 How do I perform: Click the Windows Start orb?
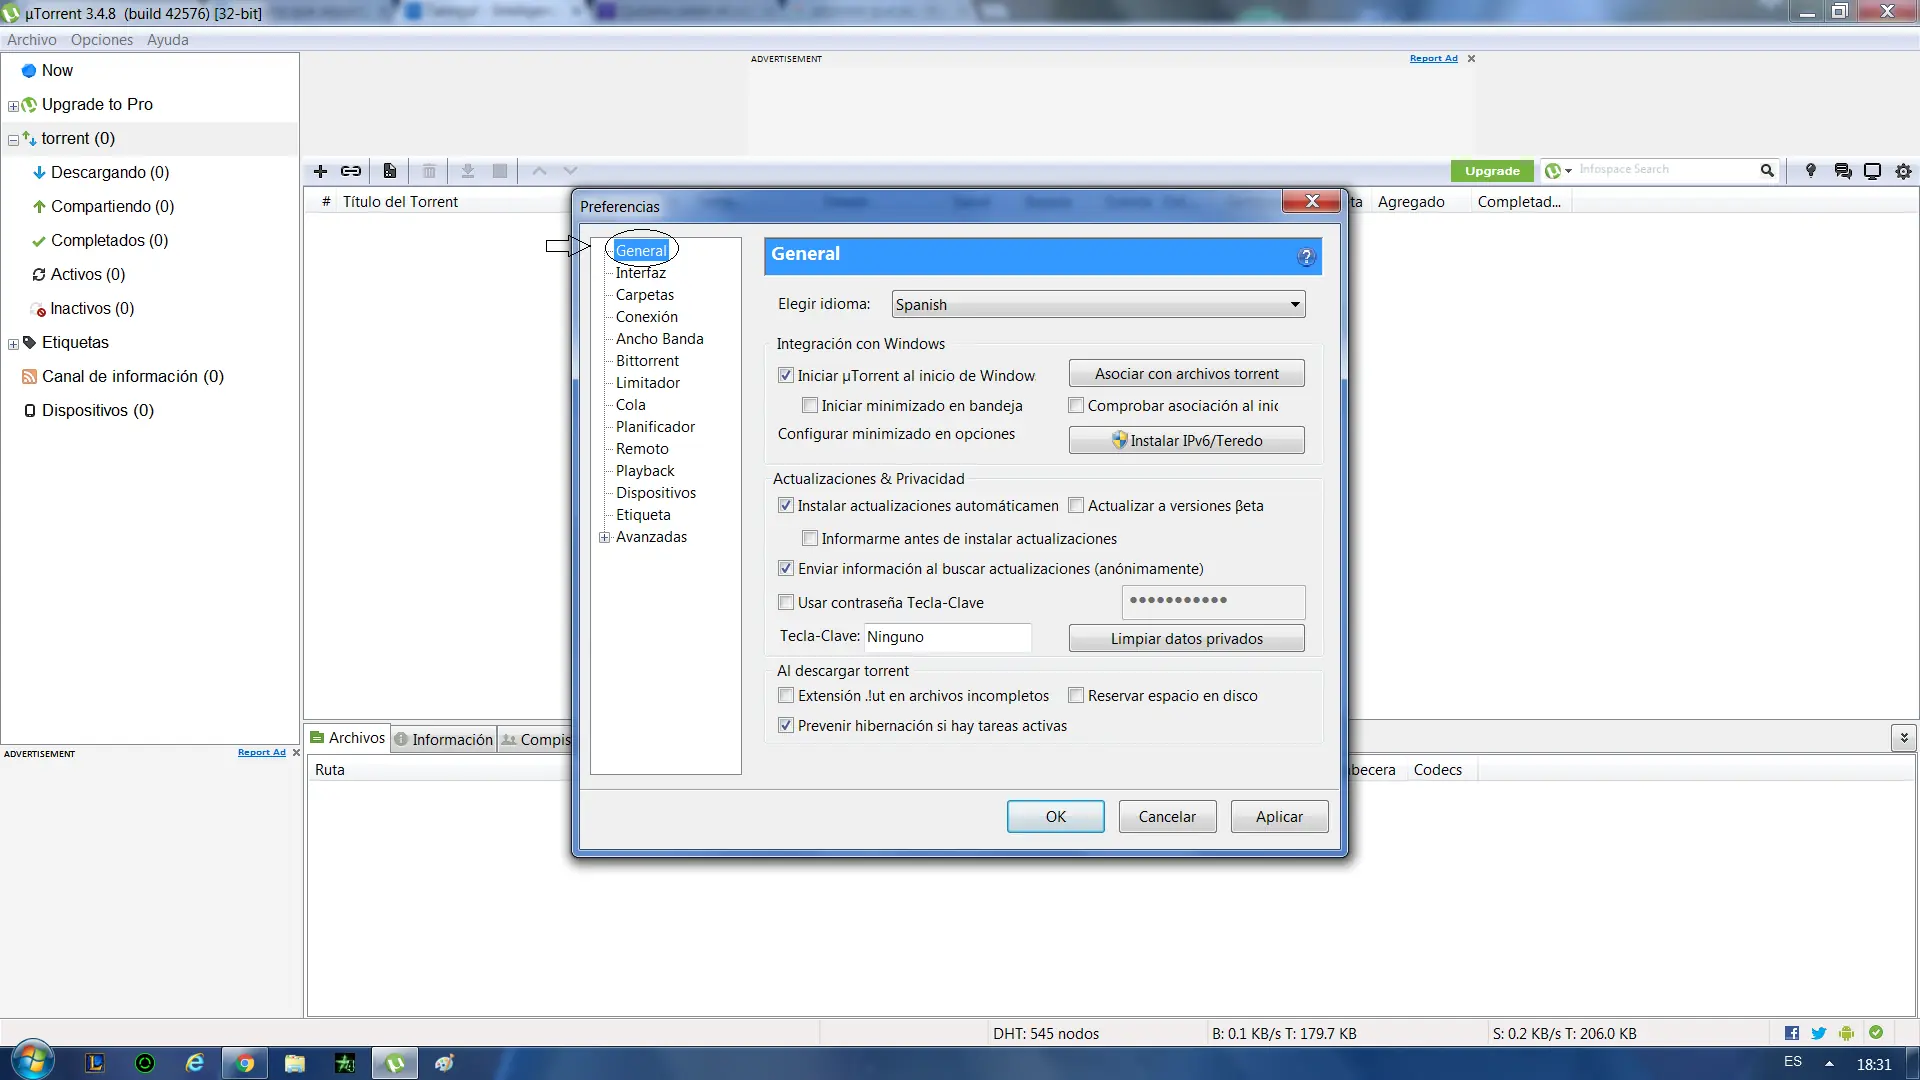click(x=32, y=1061)
